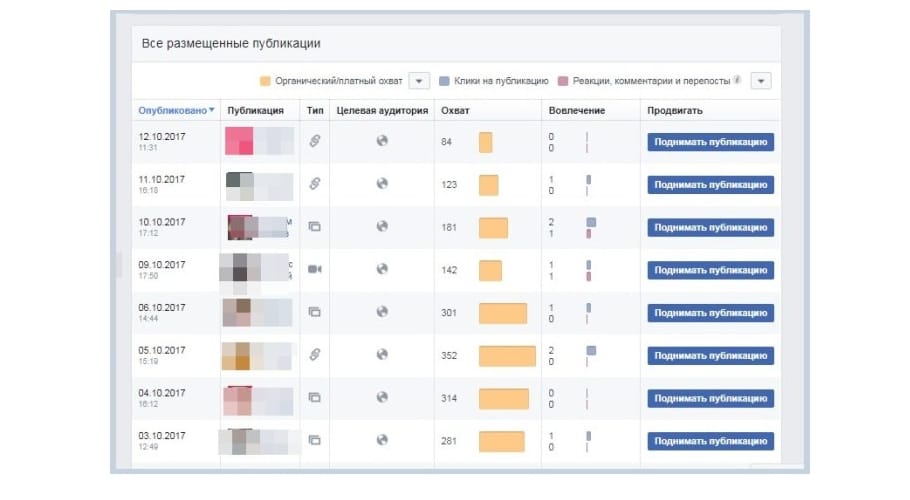Viewport: 910px width, 500px height.
Task: Click reach value 123
Action: (x=449, y=184)
